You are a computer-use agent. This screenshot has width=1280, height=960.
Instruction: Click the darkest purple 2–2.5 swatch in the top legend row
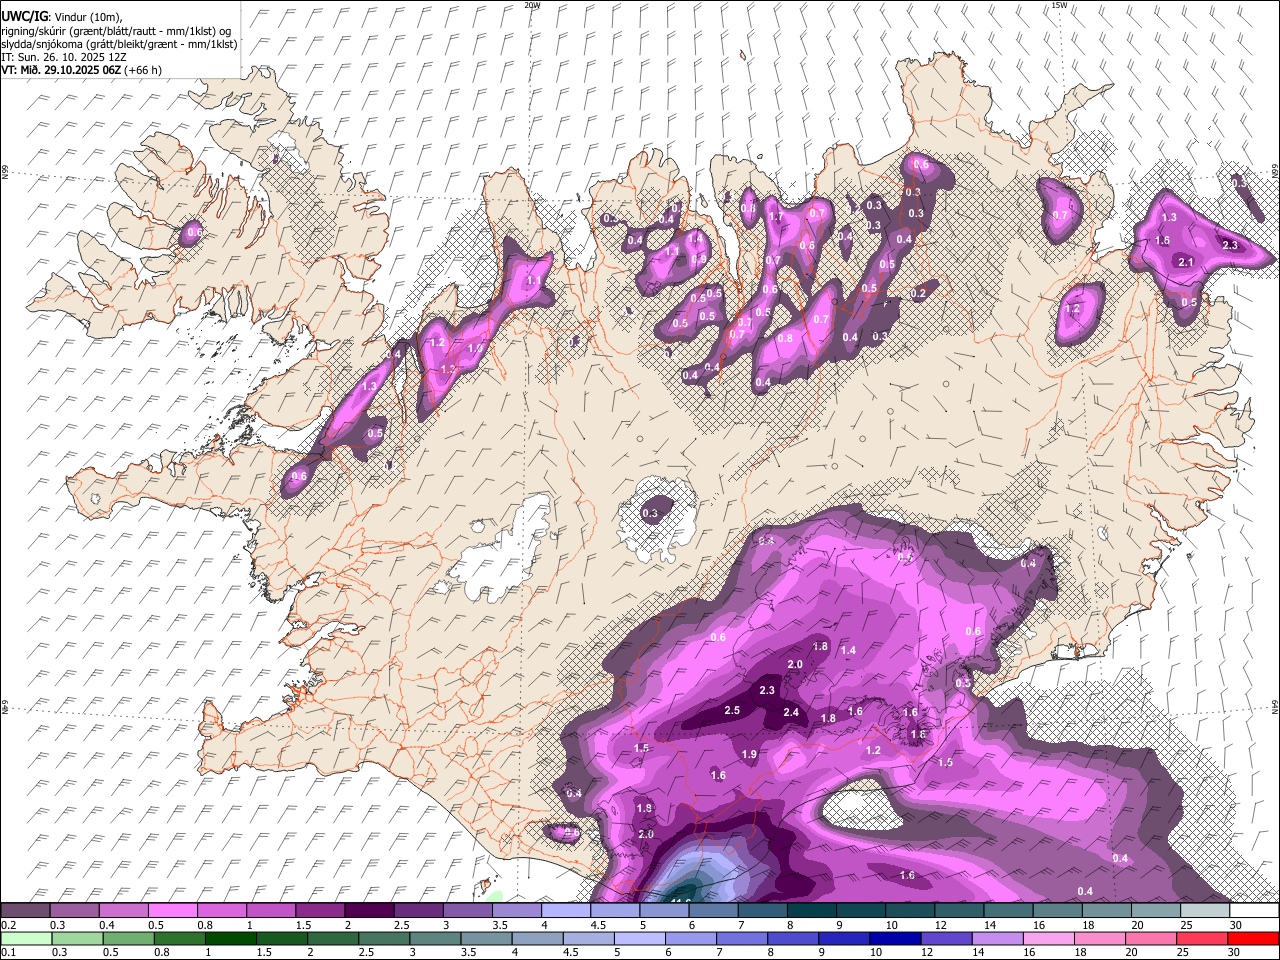[369, 910]
